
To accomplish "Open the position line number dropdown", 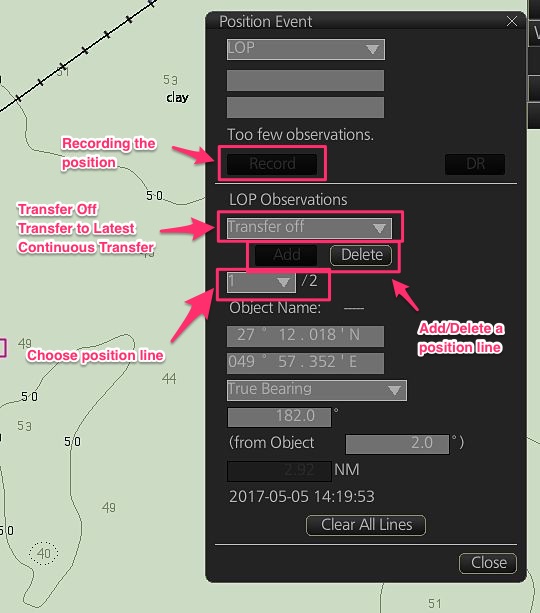I will [261, 282].
